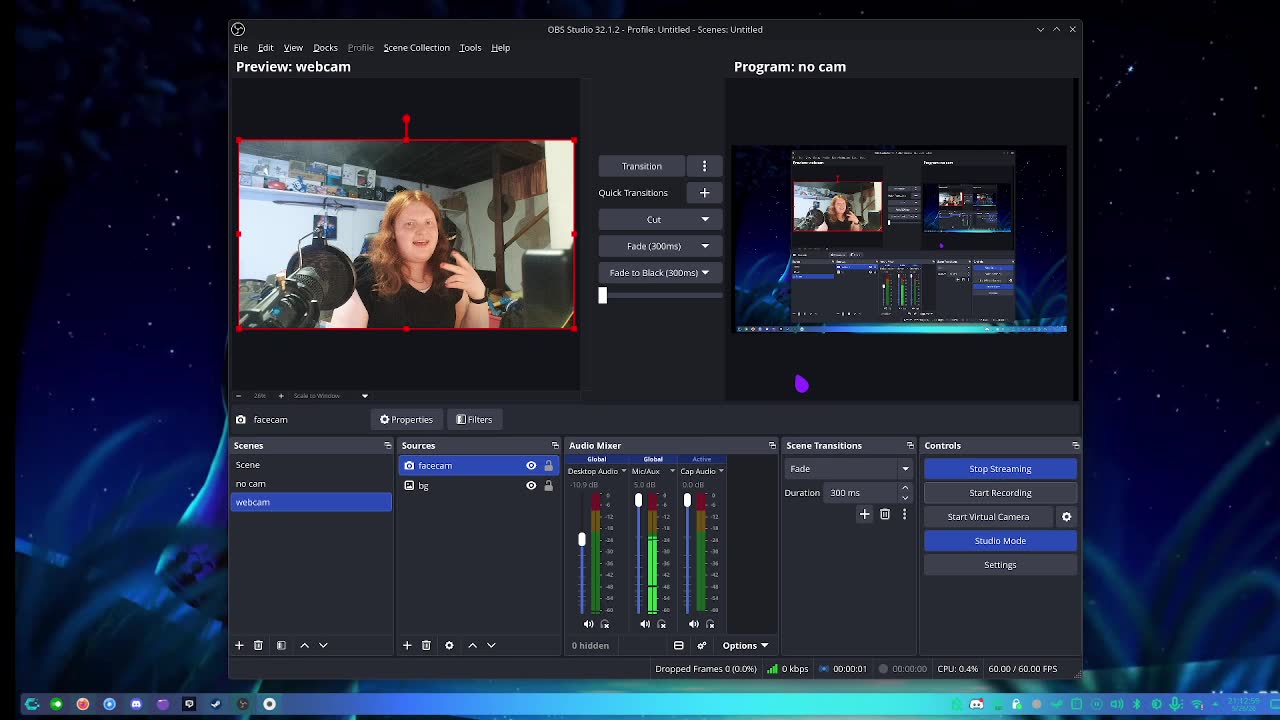Open Discord from the taskbar
This screenshot has width=1280, height=720.
pyautogui.click(x=136, y=704)
